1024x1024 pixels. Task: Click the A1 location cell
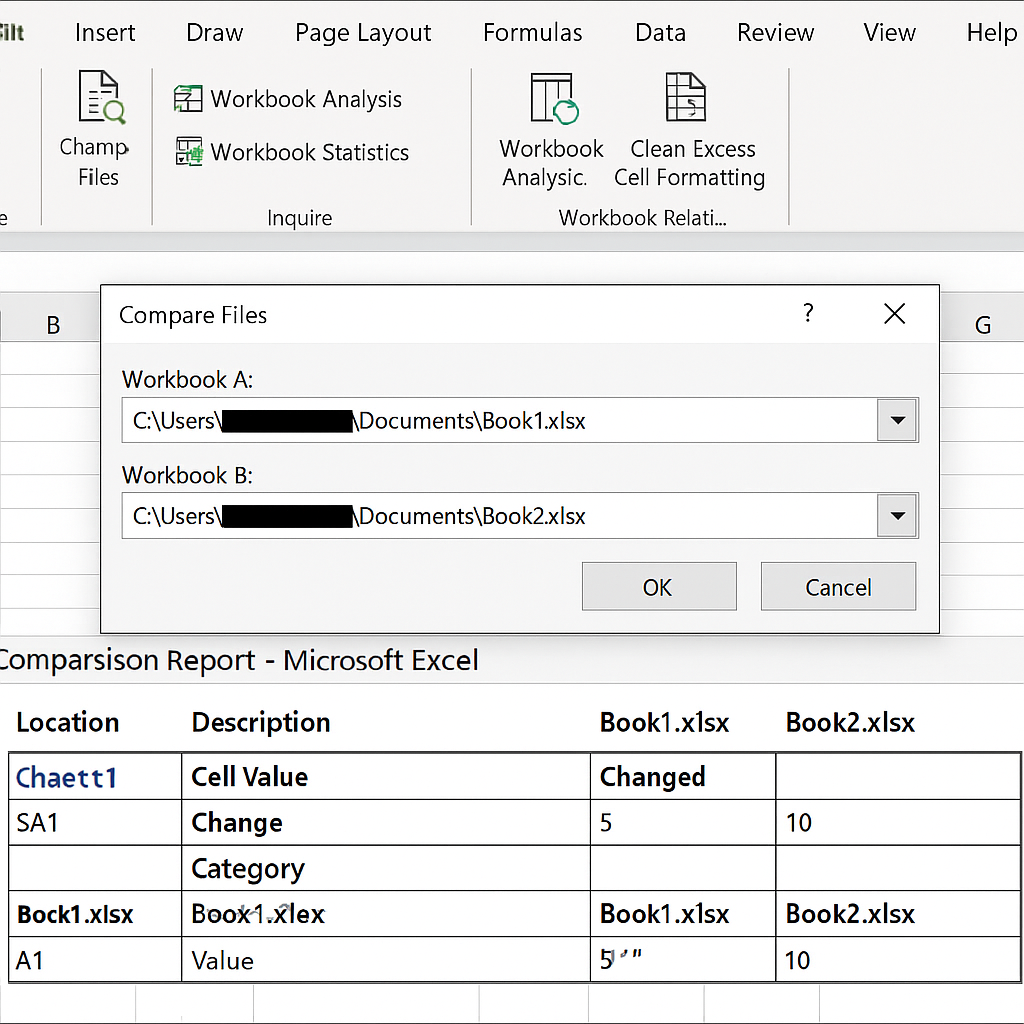95,960
